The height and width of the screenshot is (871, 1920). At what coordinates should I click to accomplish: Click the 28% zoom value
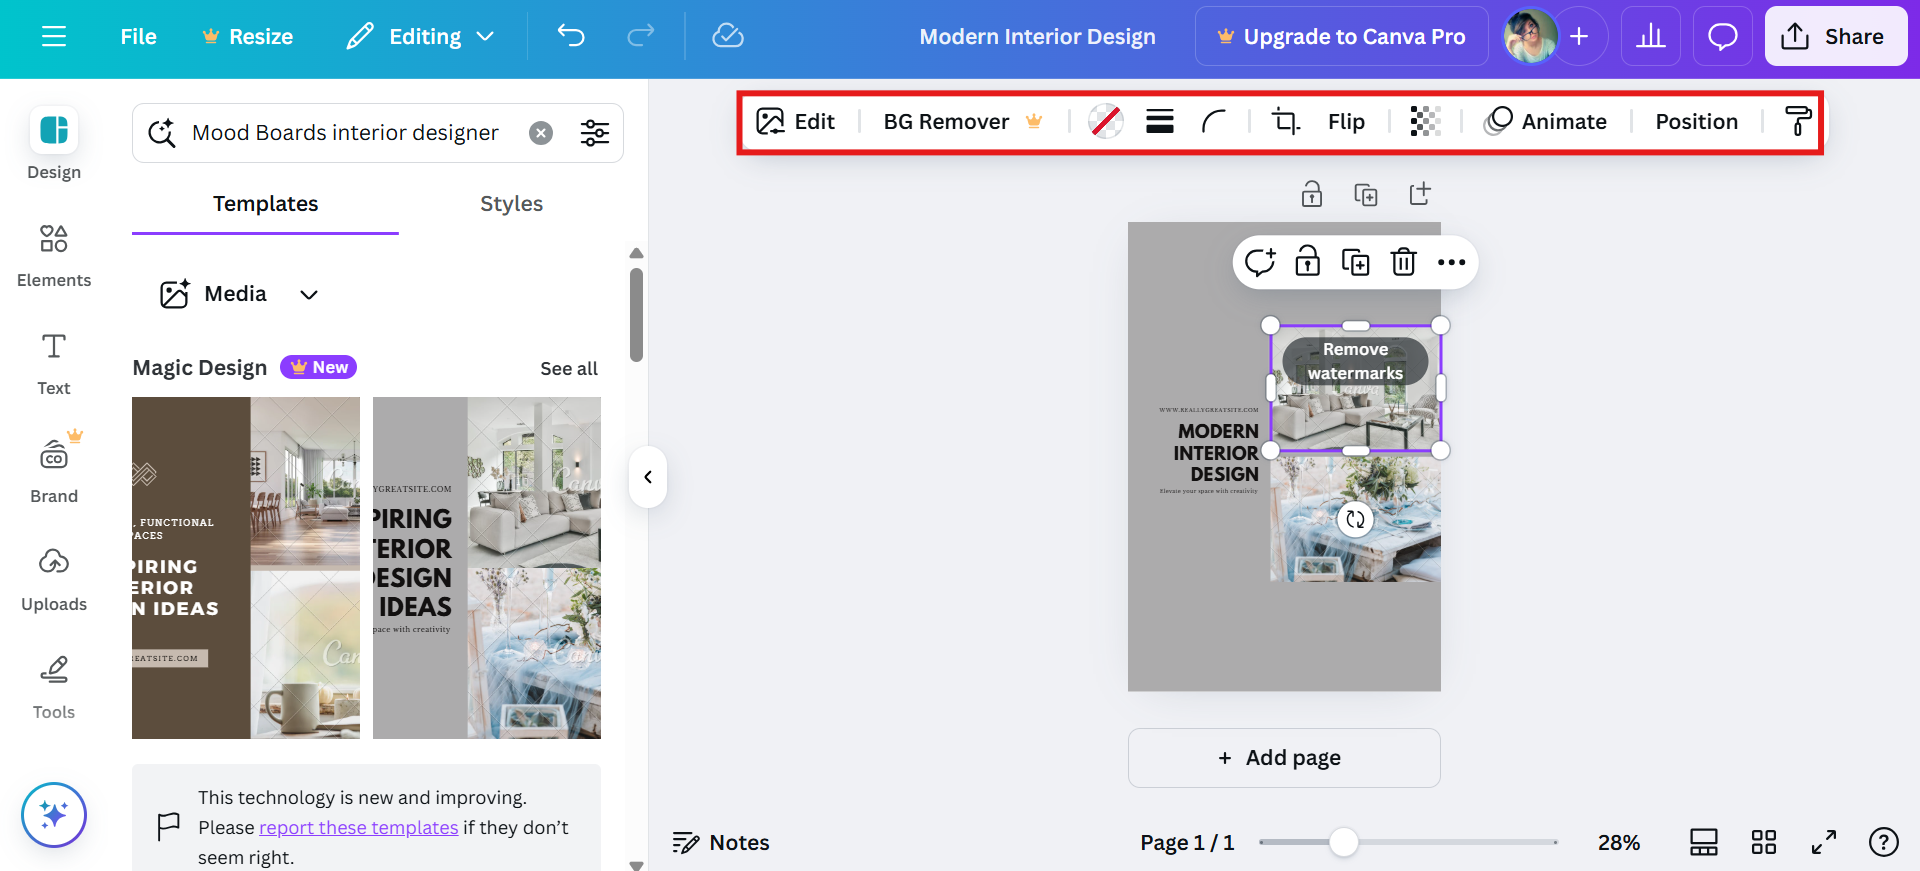coord(1618,843)
